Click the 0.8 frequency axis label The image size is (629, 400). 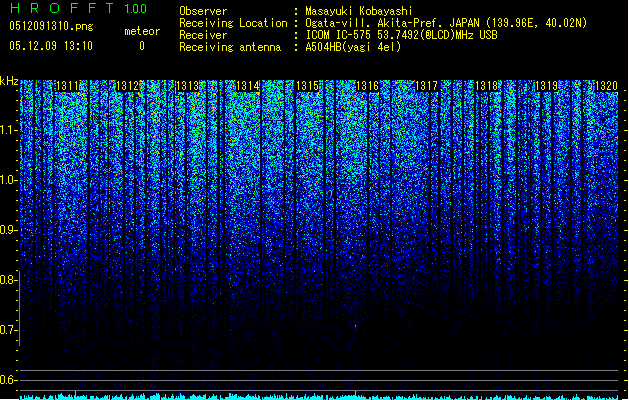click(8, 280)
